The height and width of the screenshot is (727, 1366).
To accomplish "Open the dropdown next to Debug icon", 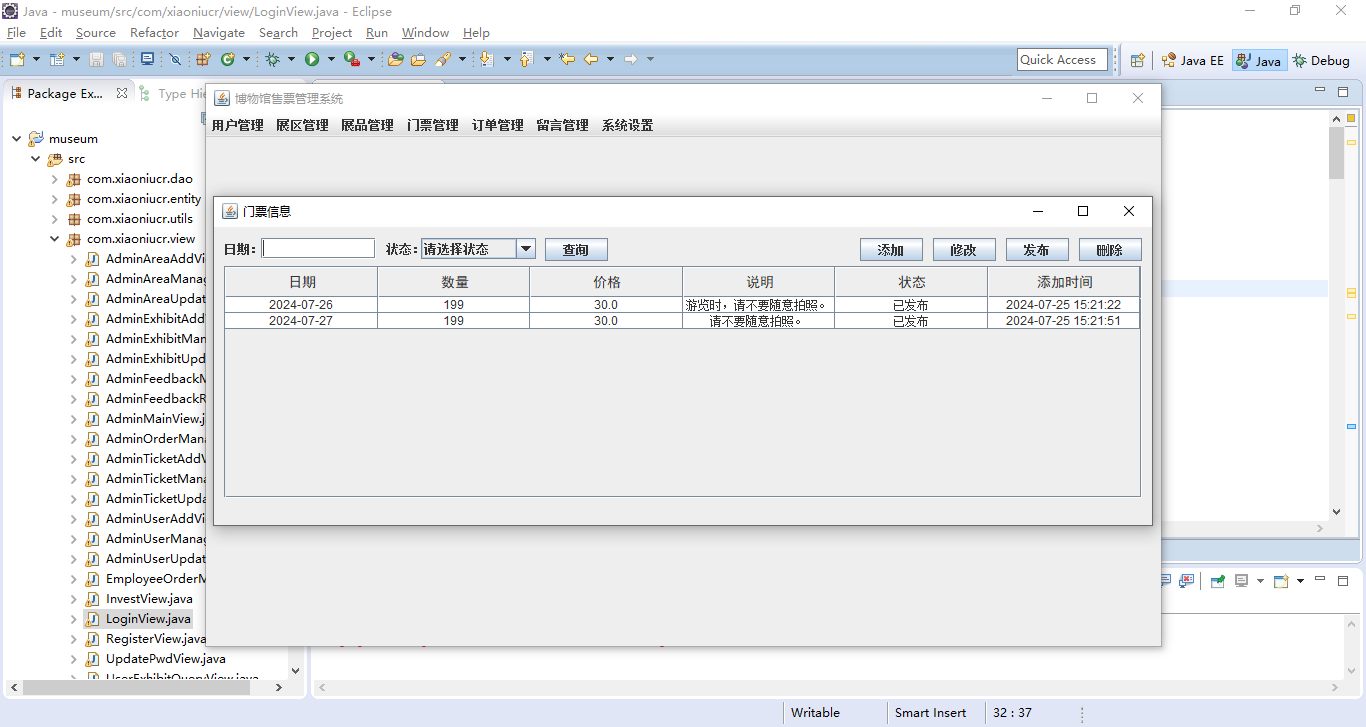I will [291, 60].
